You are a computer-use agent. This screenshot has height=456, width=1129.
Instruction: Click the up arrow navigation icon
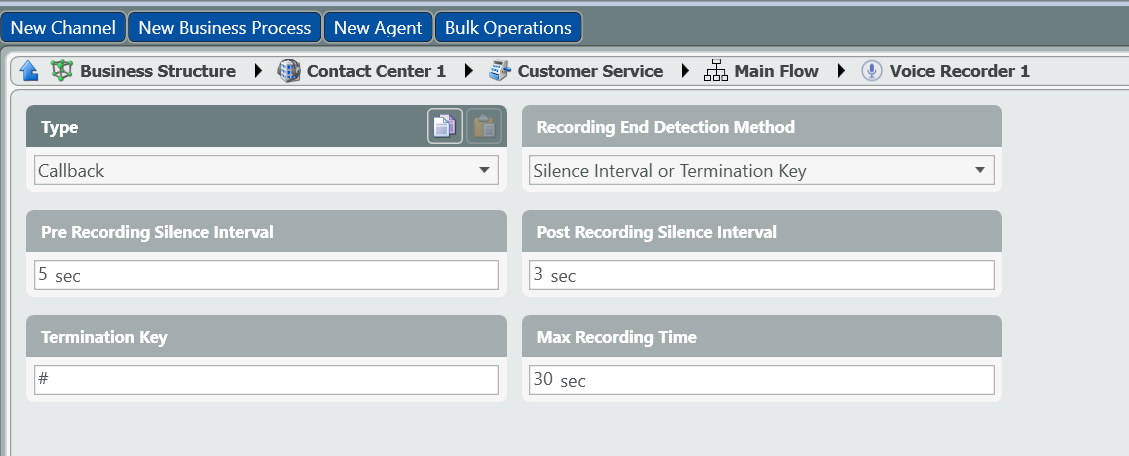pyautogui.click(x=29, y=71)
